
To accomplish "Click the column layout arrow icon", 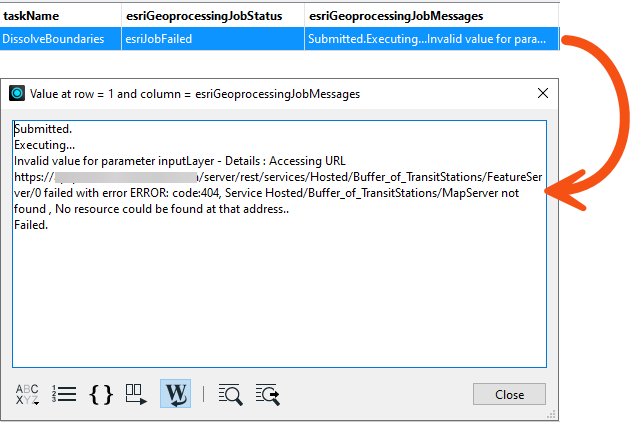I will pyautogui.click(x=136, y=394).
